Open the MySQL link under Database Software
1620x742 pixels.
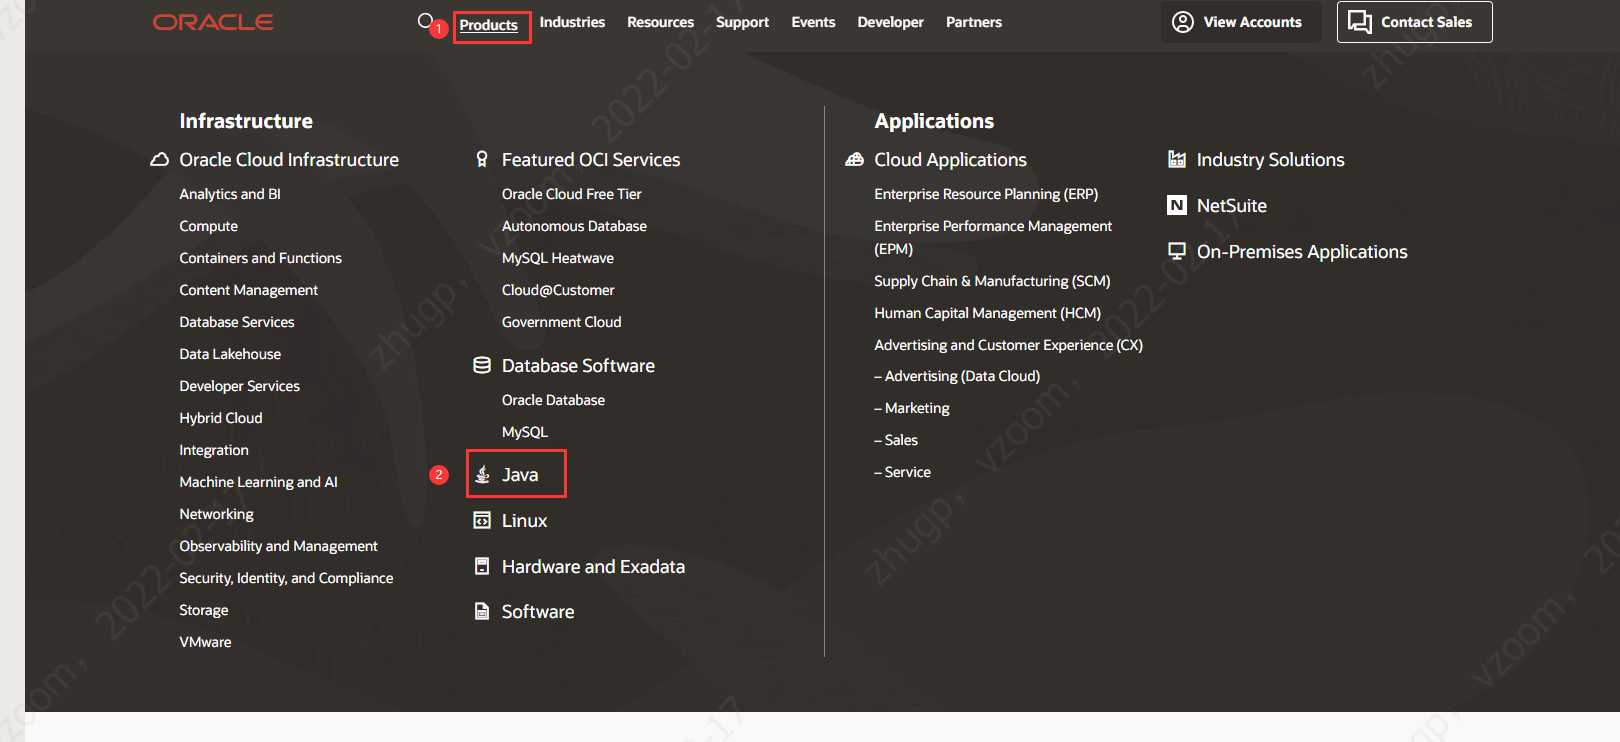coord(525,432)
